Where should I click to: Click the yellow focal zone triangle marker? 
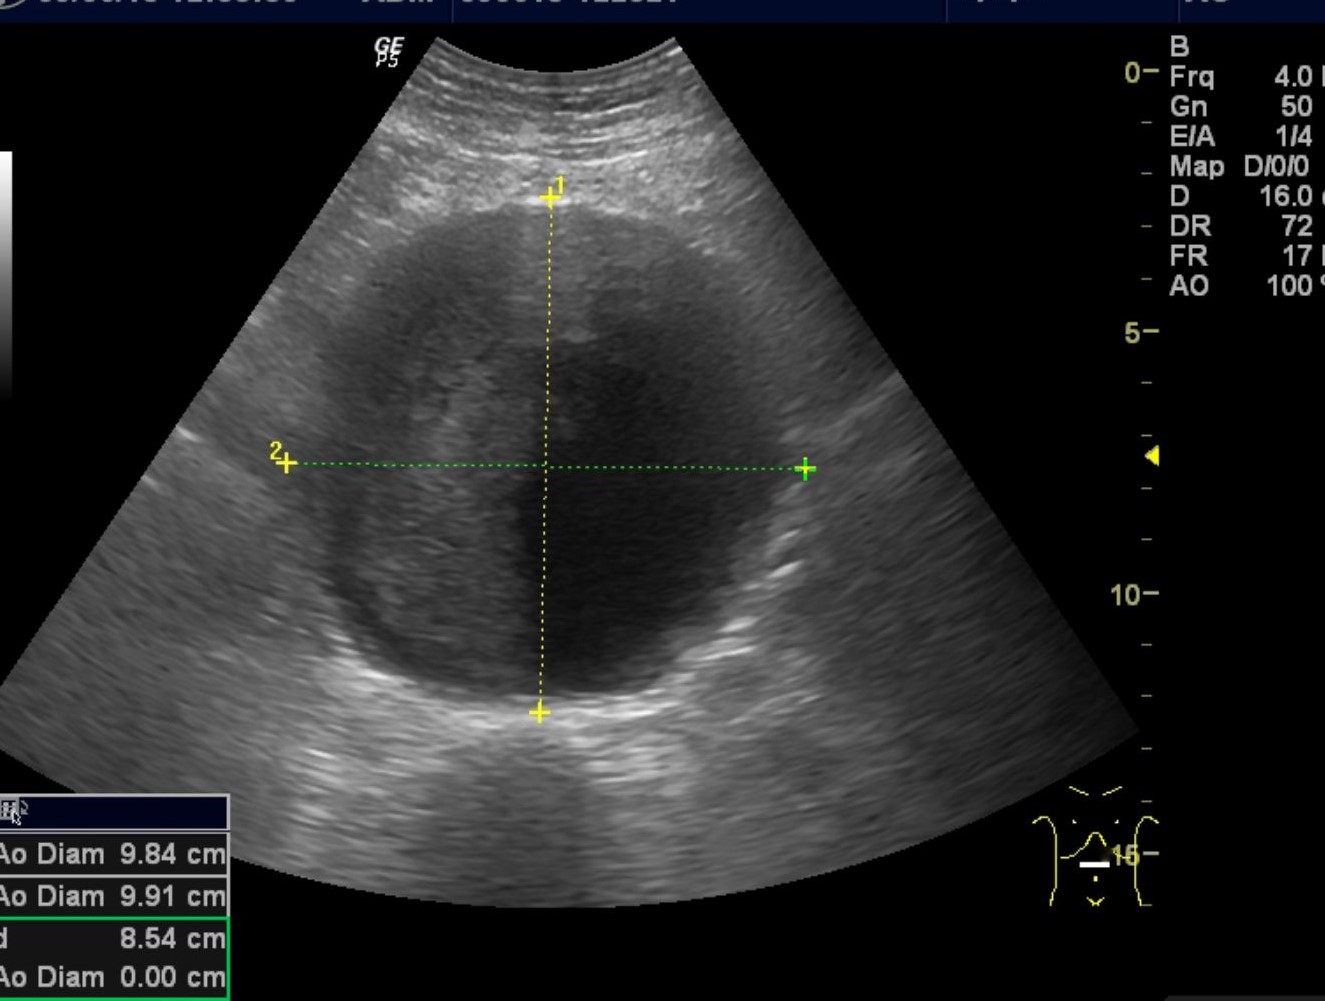click(x=1152, y=456)
